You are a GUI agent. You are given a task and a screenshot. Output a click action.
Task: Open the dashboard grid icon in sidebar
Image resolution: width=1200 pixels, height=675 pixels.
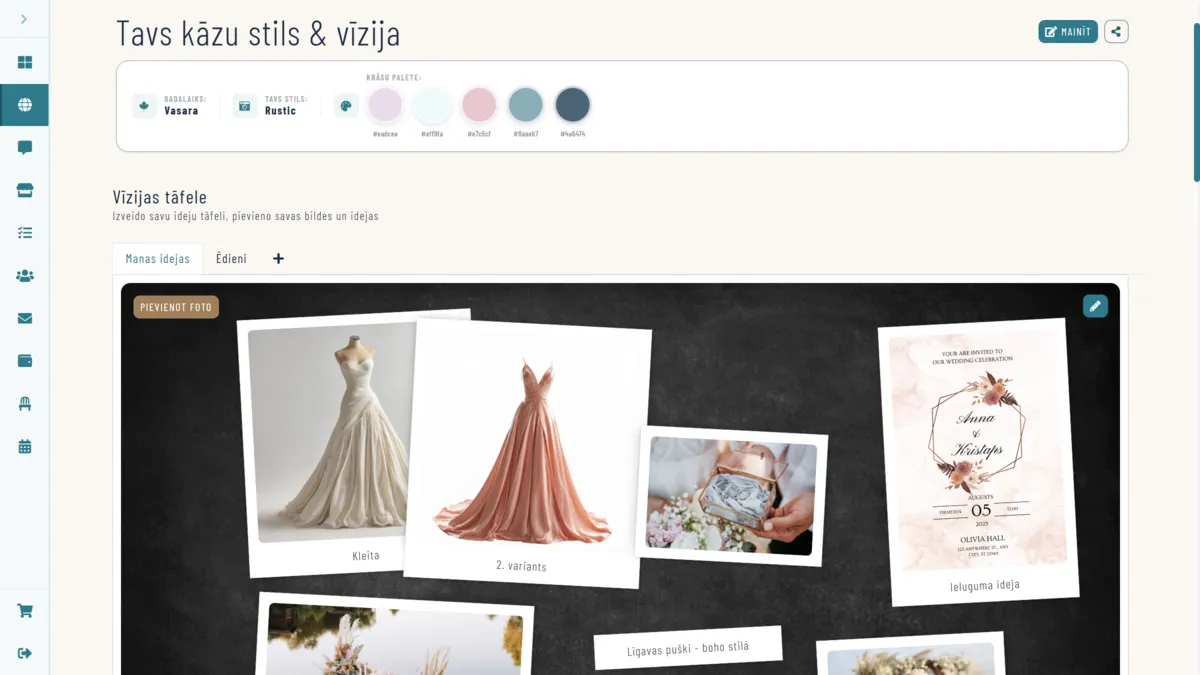click(25, 62)
